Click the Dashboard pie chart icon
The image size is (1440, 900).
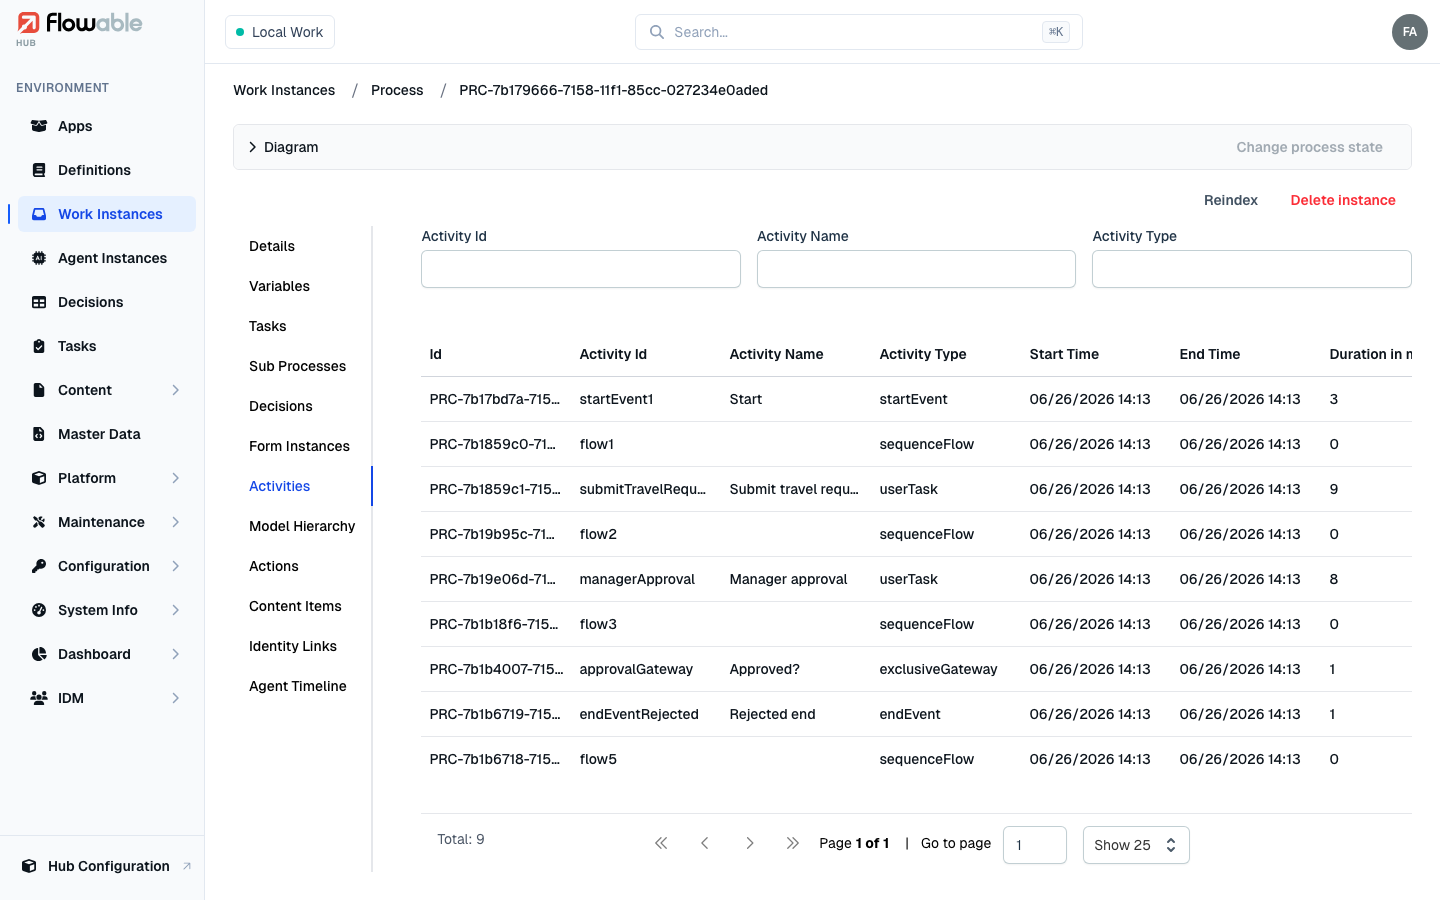(39, 654)
